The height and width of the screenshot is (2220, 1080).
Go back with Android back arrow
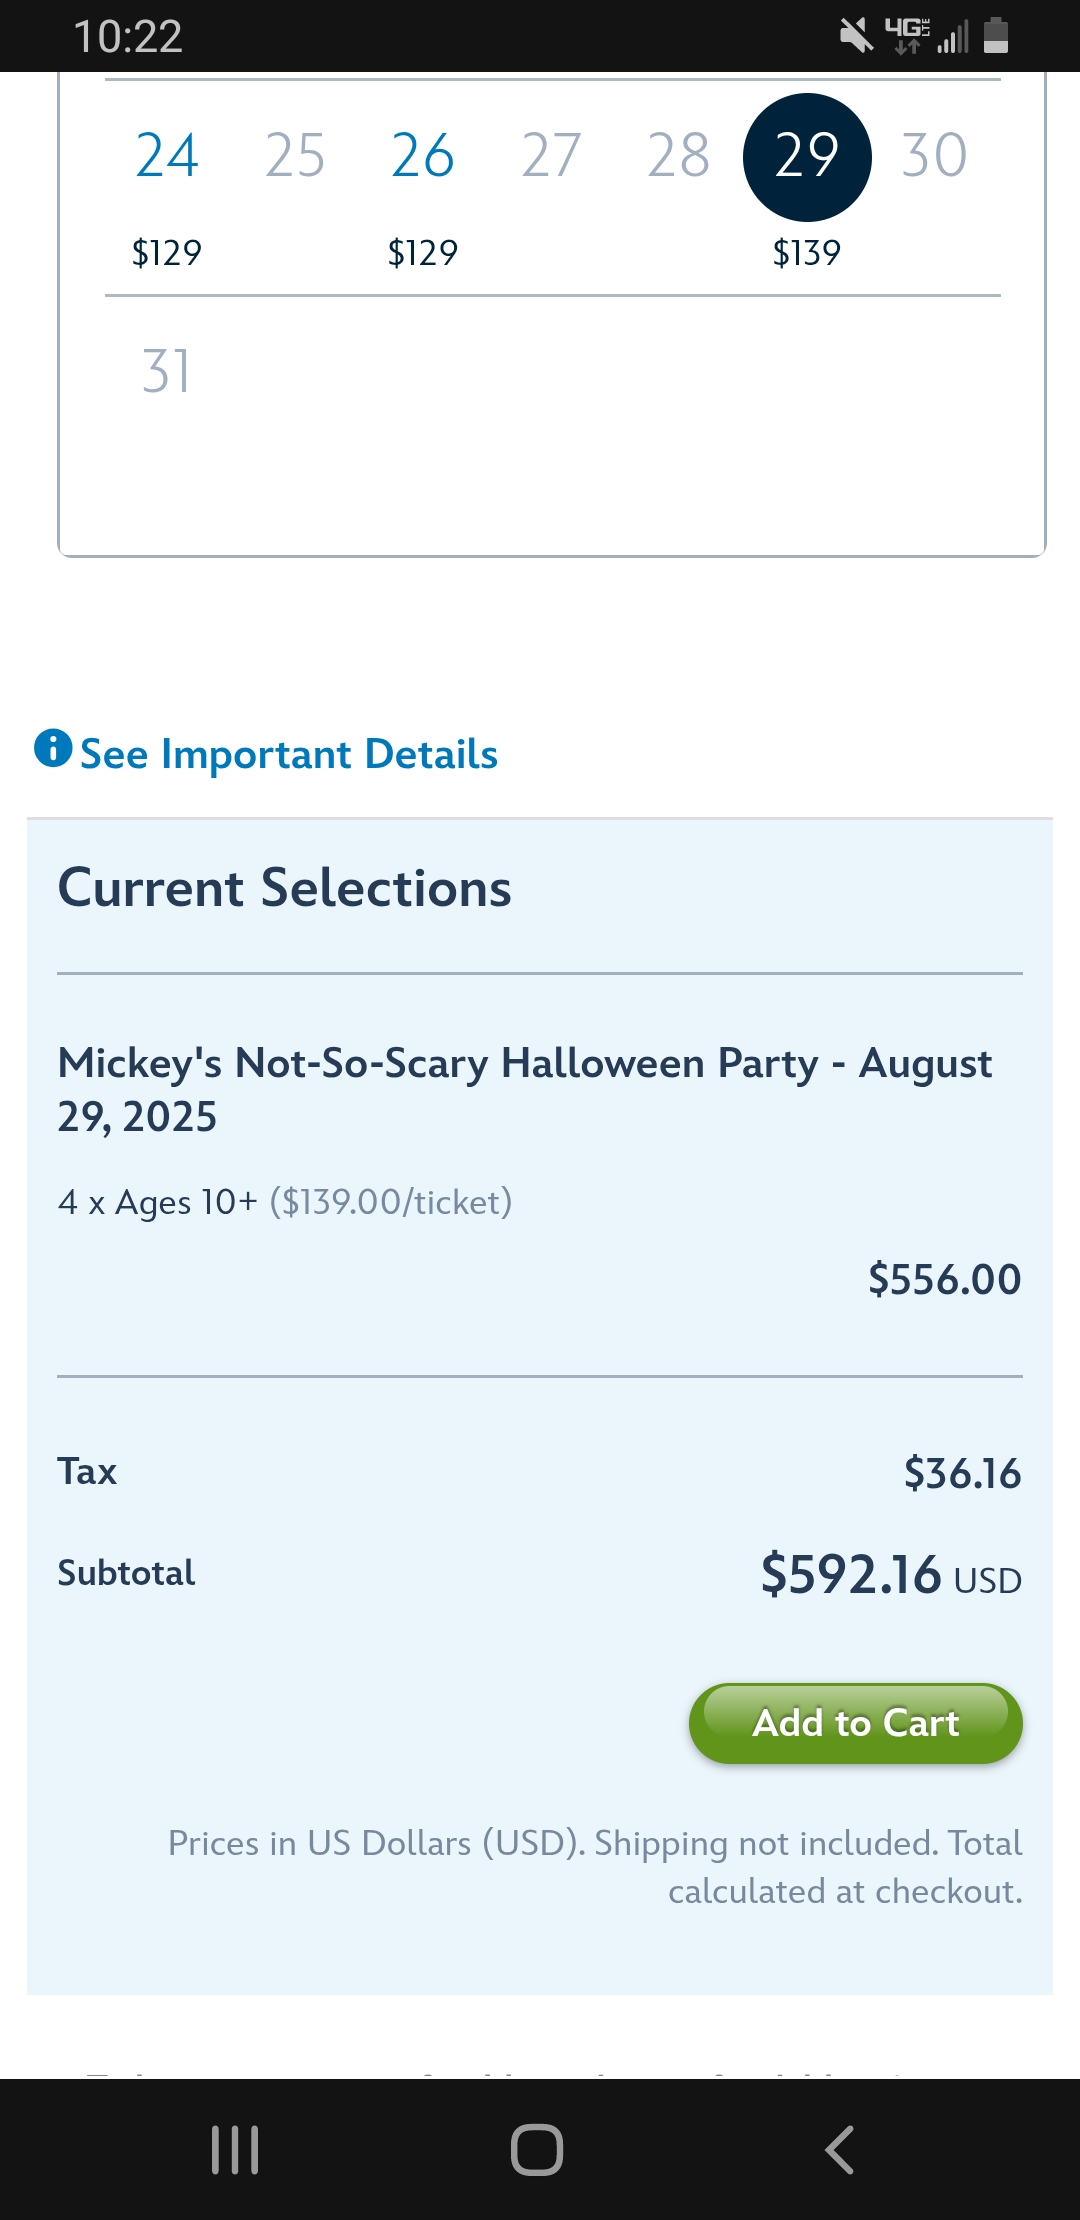tap(840, 2150)
